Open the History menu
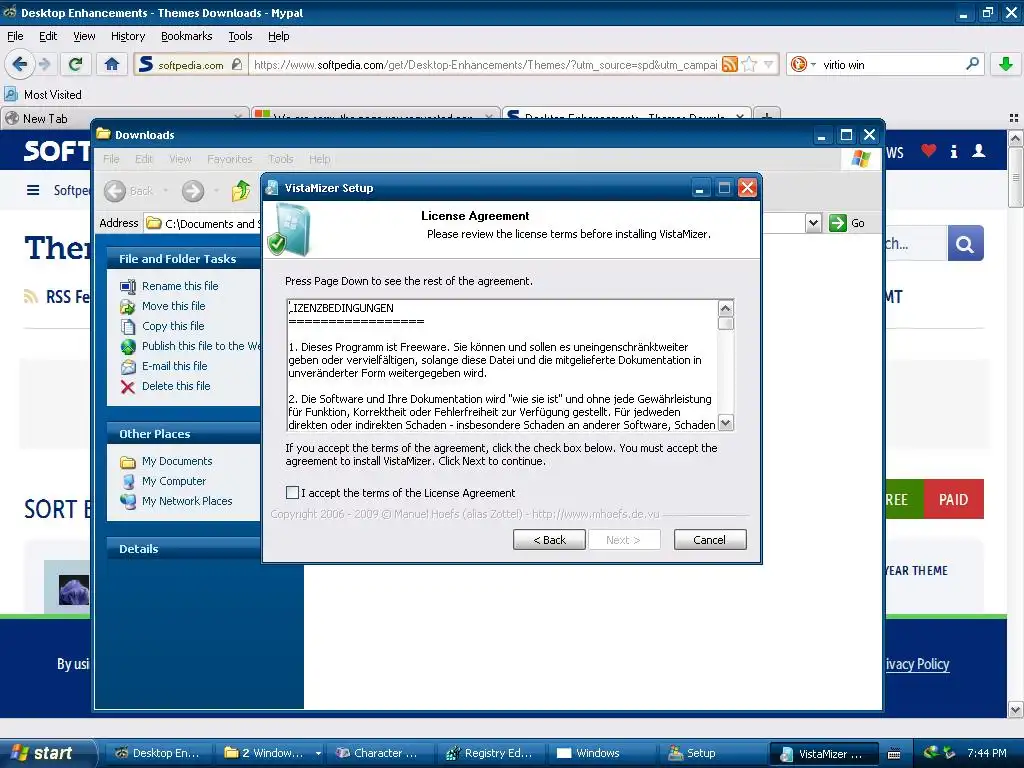This screenshot has width=1024, height=768. coord(128,36)
